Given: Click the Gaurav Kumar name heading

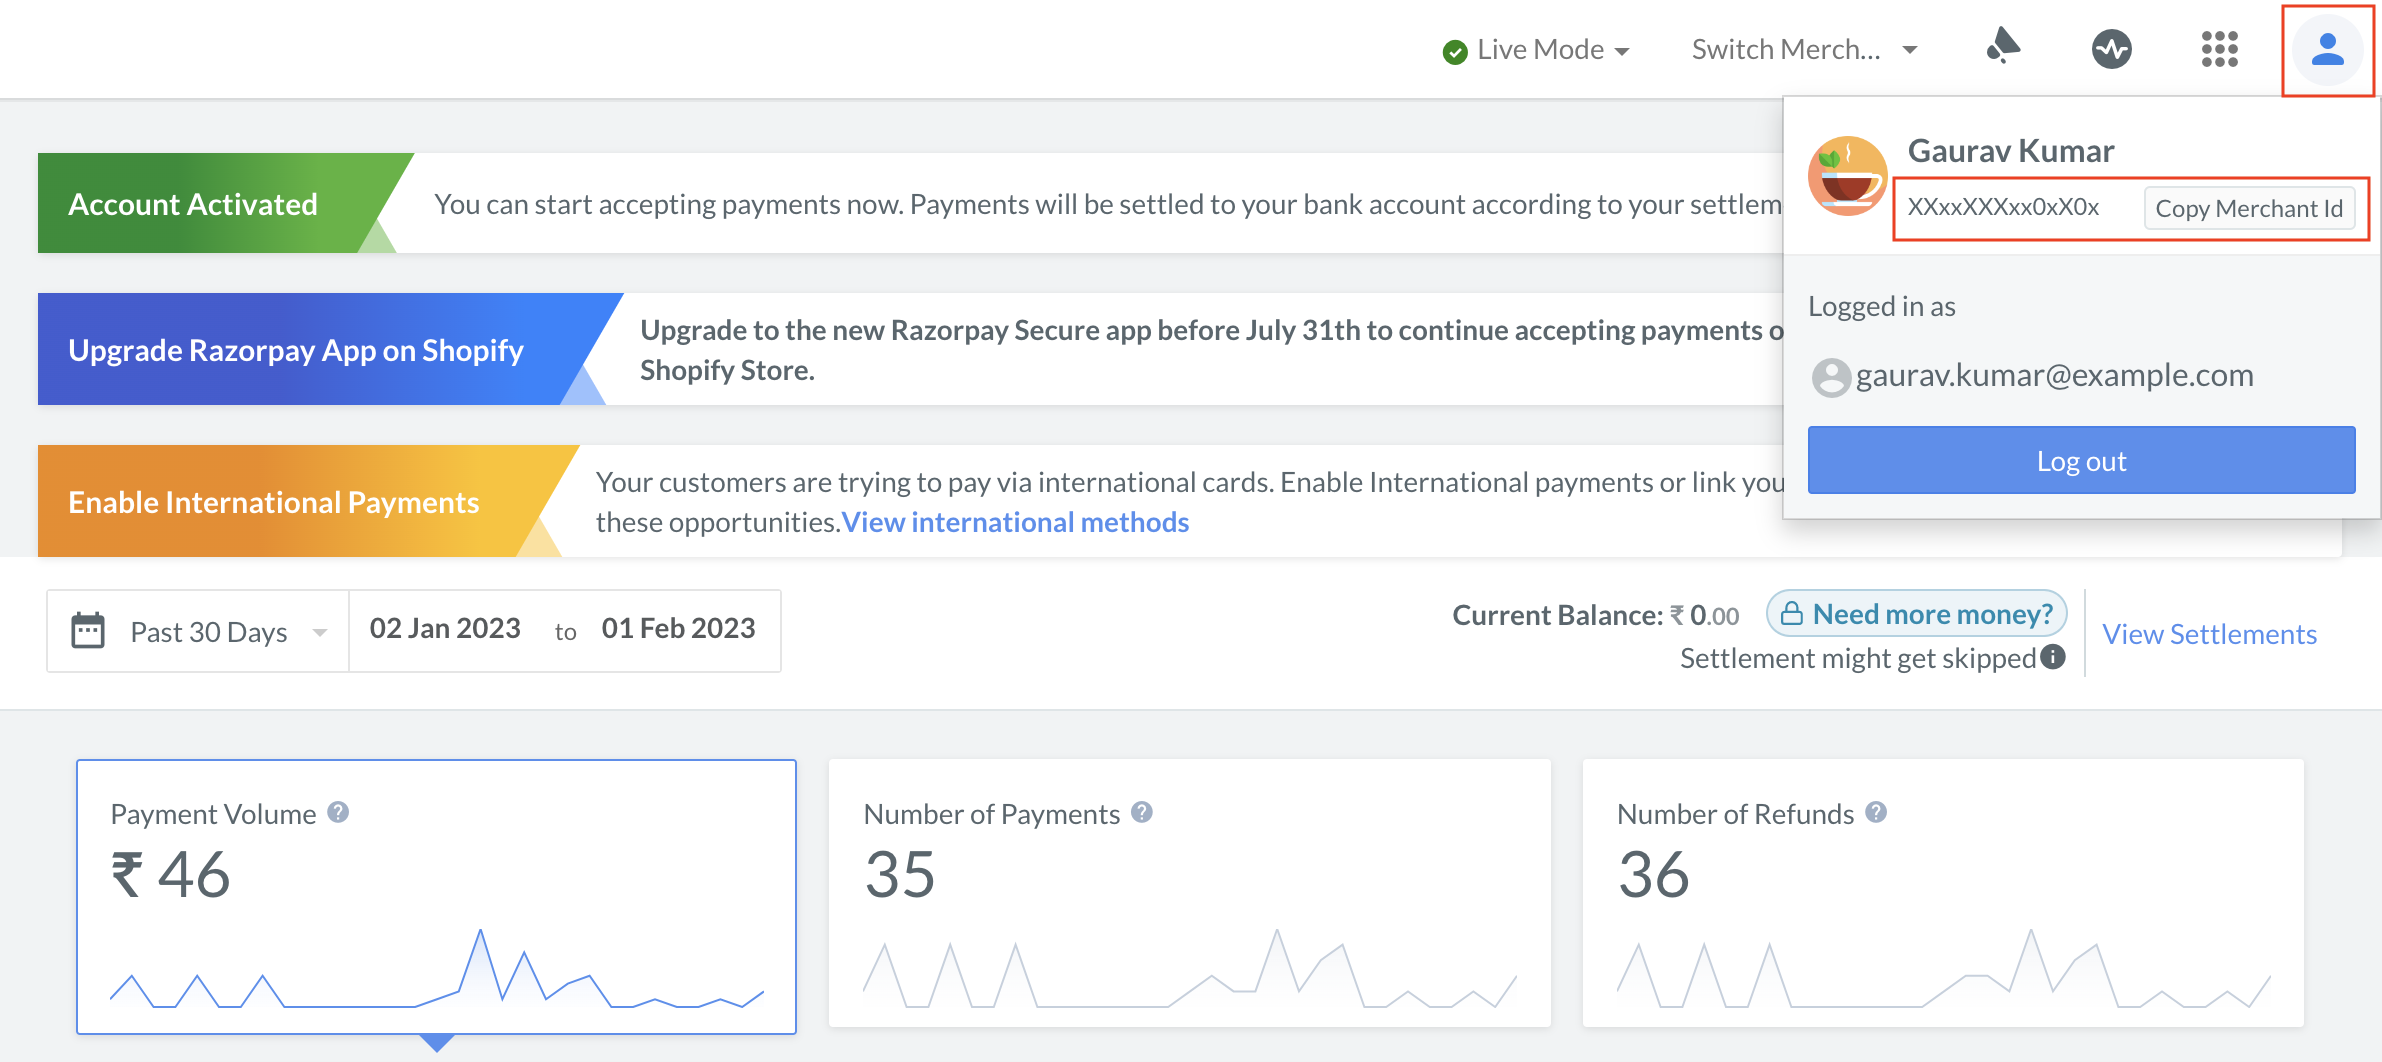Looking at the screenshot, I should pos(2011,151).
